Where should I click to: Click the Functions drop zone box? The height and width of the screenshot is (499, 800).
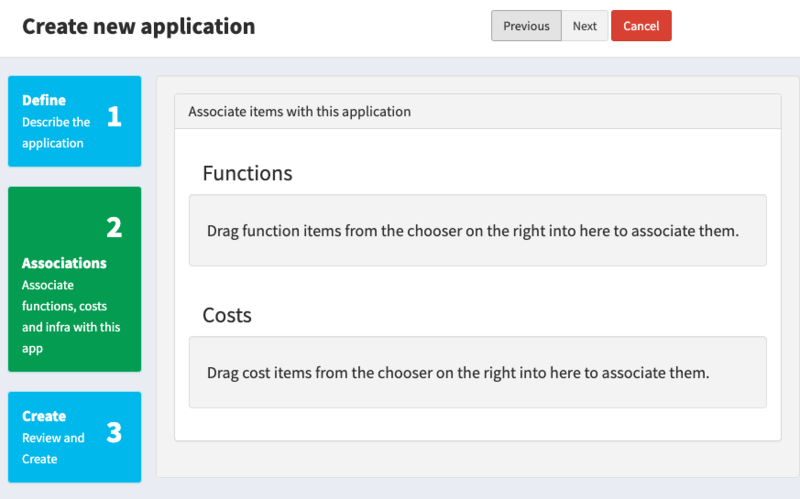[478, 230]
